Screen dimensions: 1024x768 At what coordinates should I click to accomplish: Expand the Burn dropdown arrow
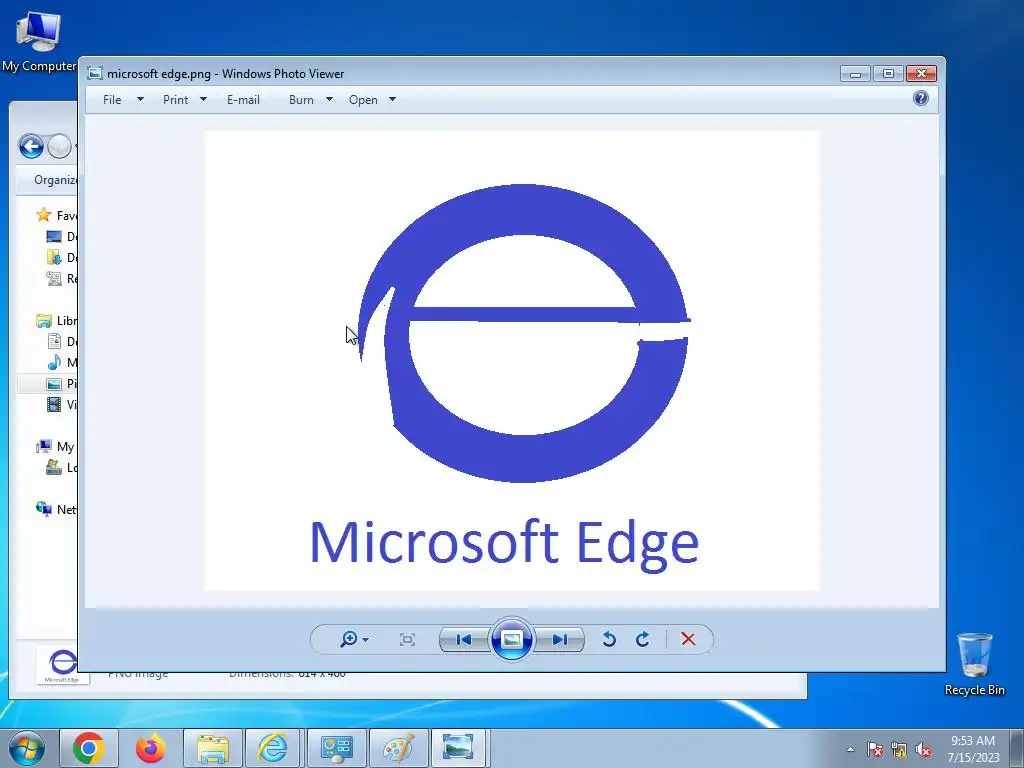pos(329,99)
